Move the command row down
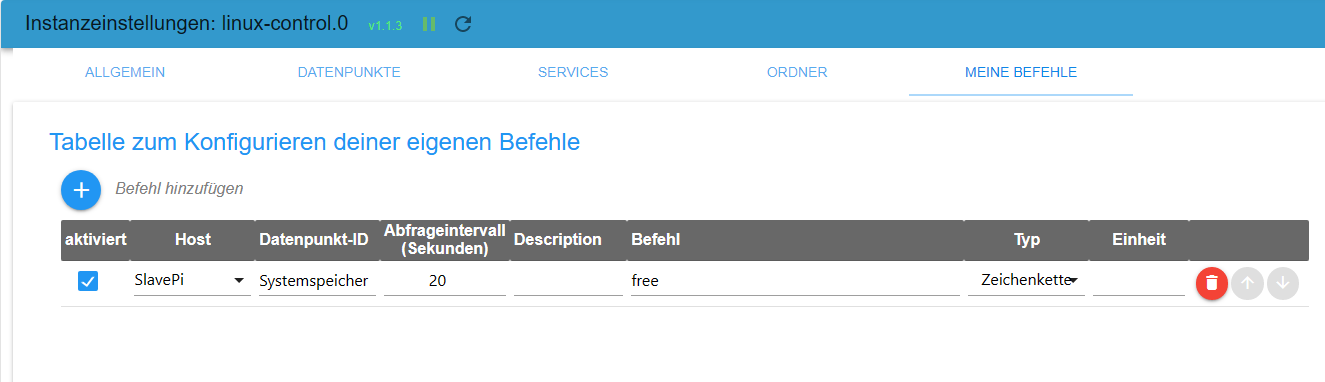 pos(1282,283)
